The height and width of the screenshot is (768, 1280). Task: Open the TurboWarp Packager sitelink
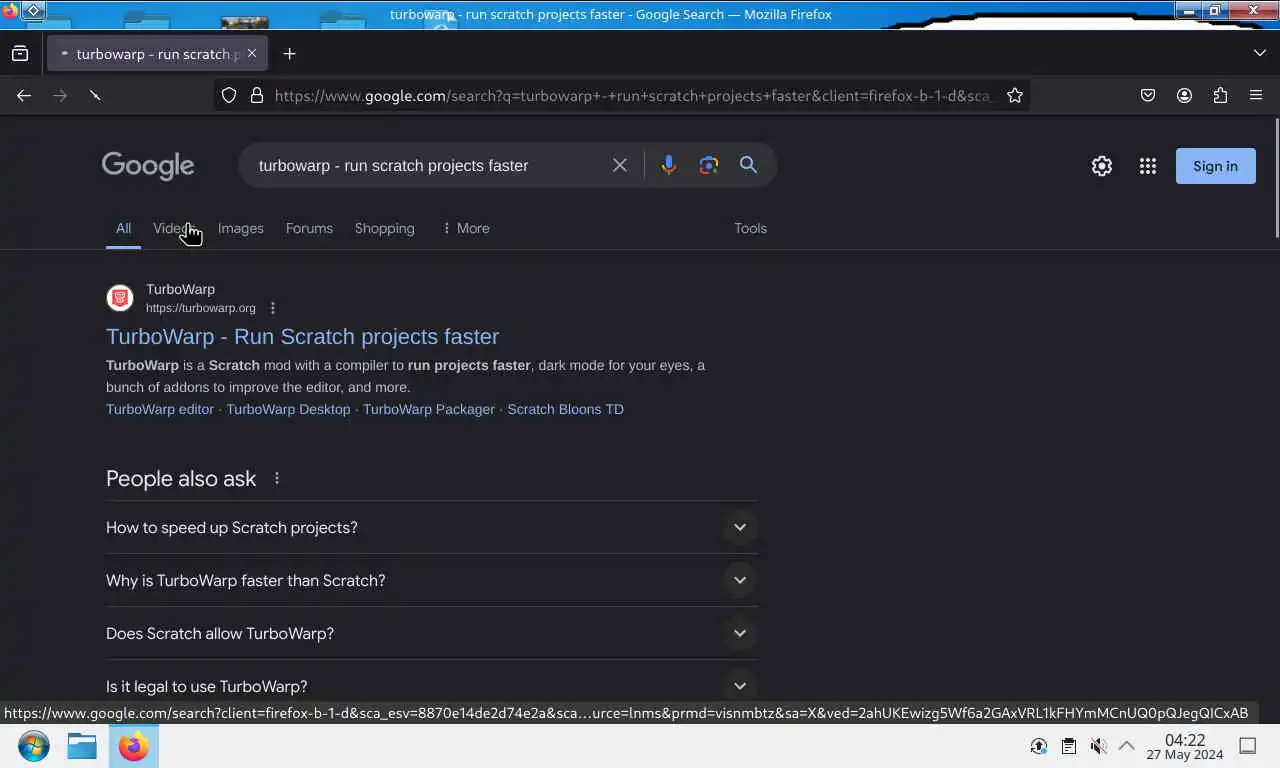tap(429, 409)
